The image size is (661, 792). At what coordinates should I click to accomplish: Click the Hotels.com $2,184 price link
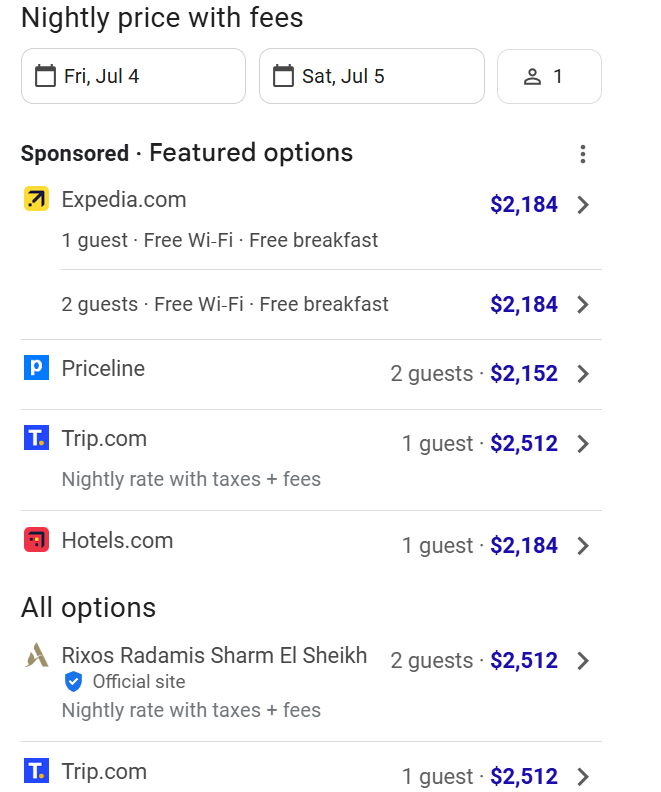(x=524, y=546)
